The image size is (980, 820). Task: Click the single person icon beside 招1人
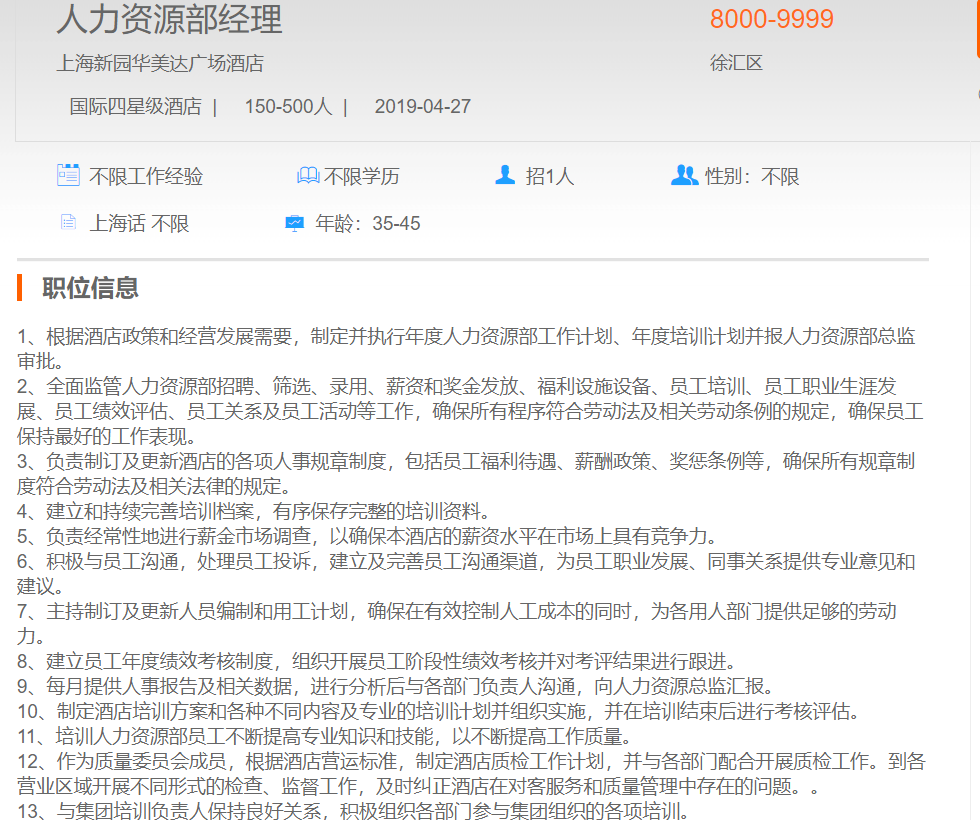tap(505, 176)
